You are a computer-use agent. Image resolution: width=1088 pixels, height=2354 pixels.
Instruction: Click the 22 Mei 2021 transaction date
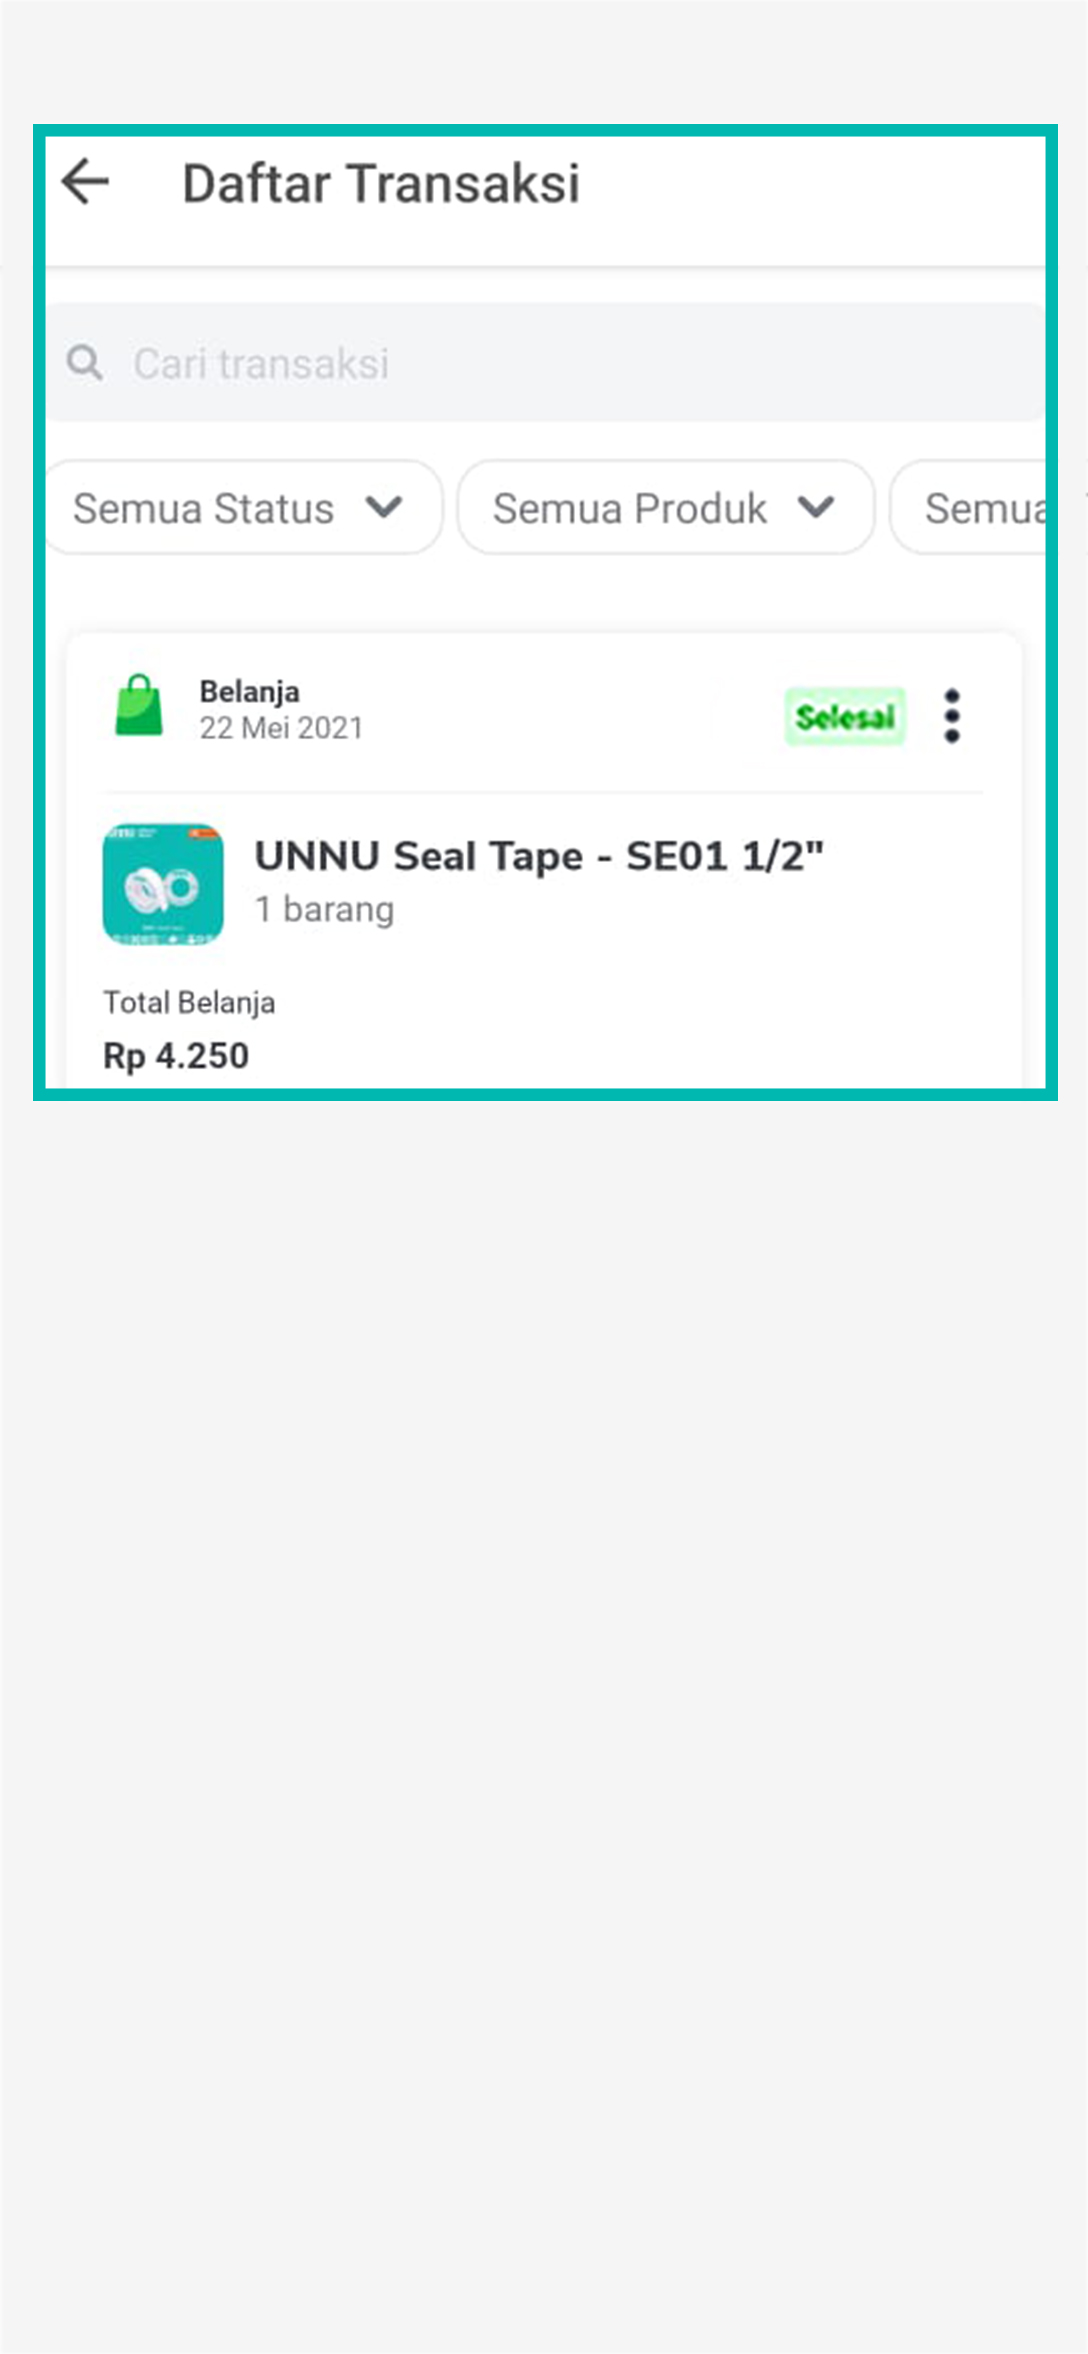click(281, 728)
